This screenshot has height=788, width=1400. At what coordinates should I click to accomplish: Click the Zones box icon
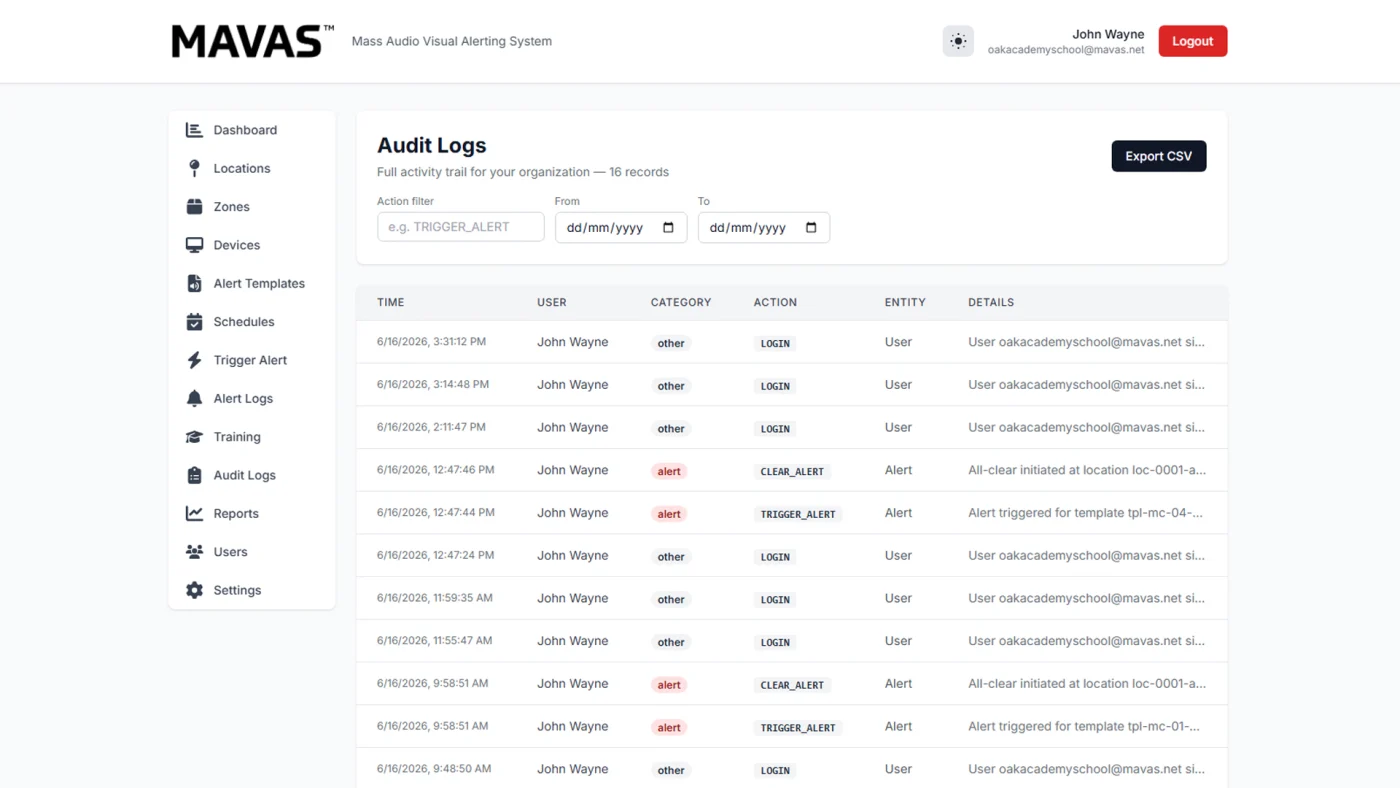click(x=194, y=207)
